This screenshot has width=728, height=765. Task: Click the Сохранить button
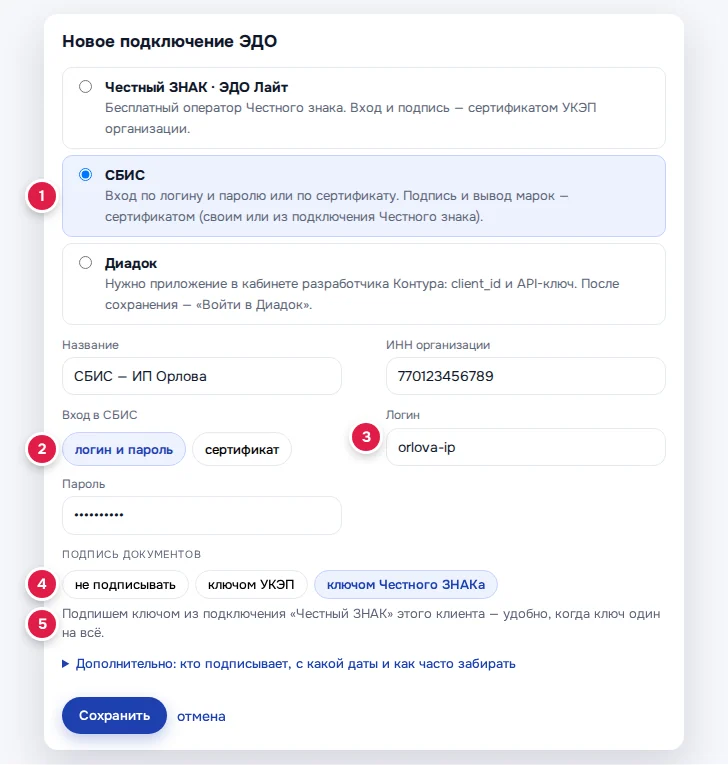coord(114,716)
